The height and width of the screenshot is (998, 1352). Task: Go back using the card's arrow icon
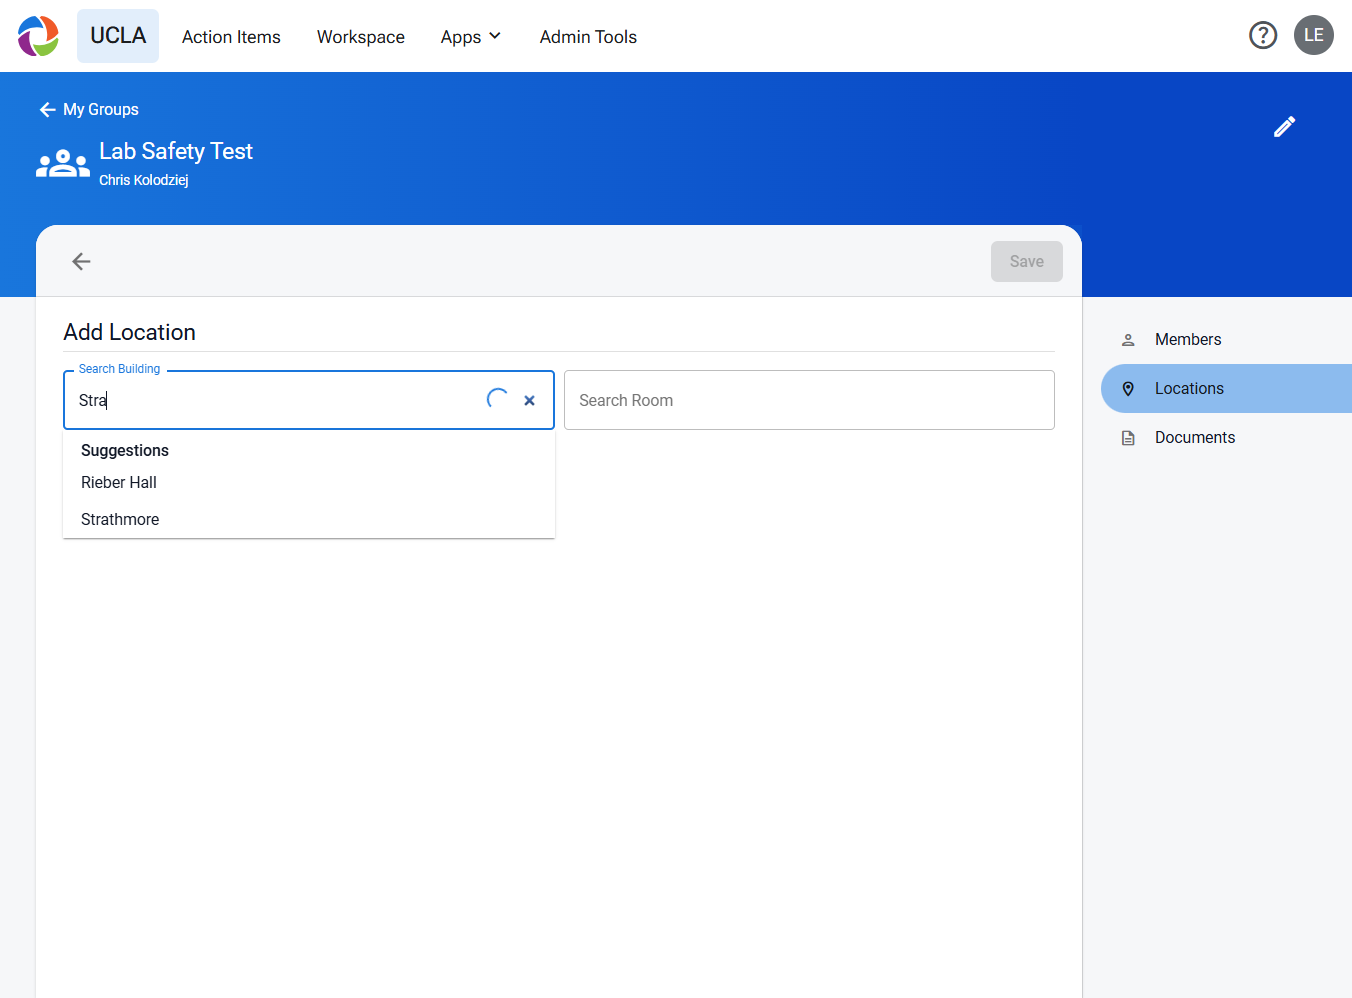81,261
